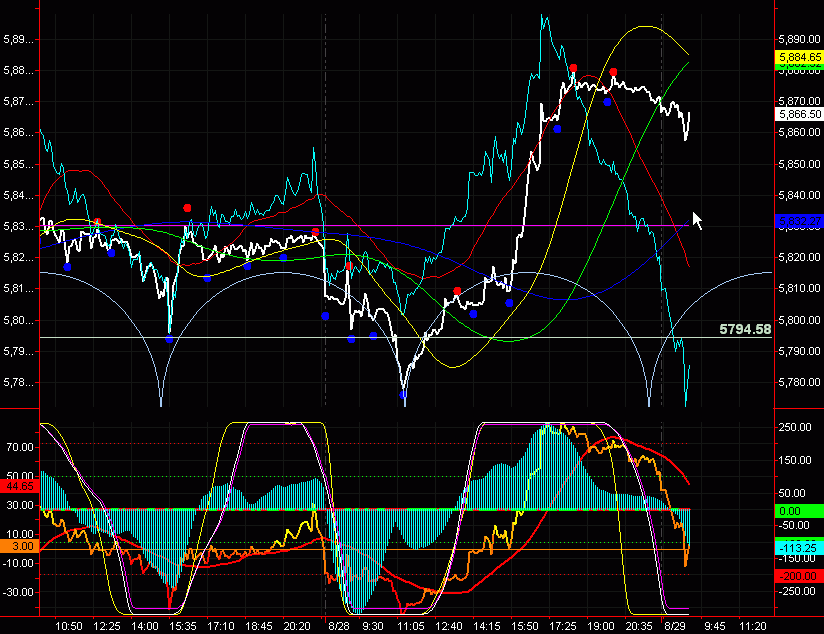Click the 14:00 time label
This screenshot has width=824, height=634.
point(145,626)
